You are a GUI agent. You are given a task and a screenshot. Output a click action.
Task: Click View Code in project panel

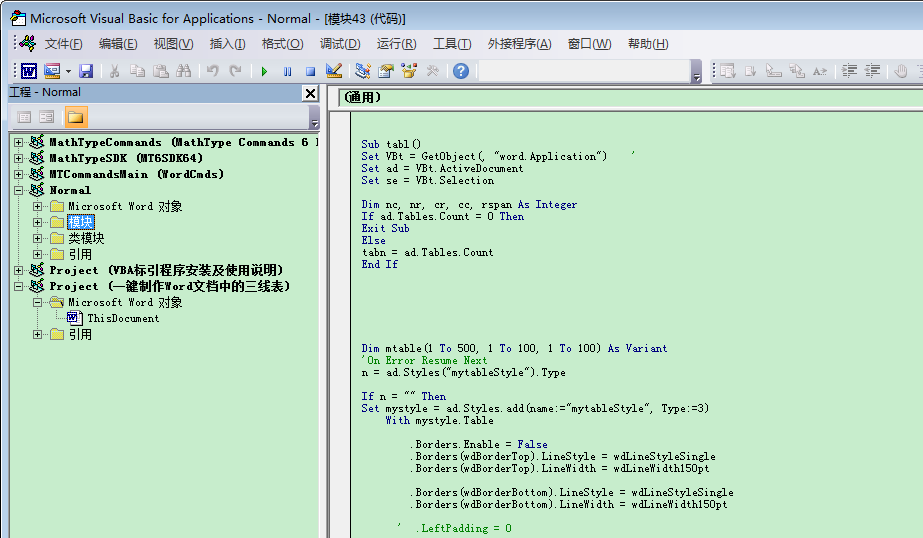[24, 117]
